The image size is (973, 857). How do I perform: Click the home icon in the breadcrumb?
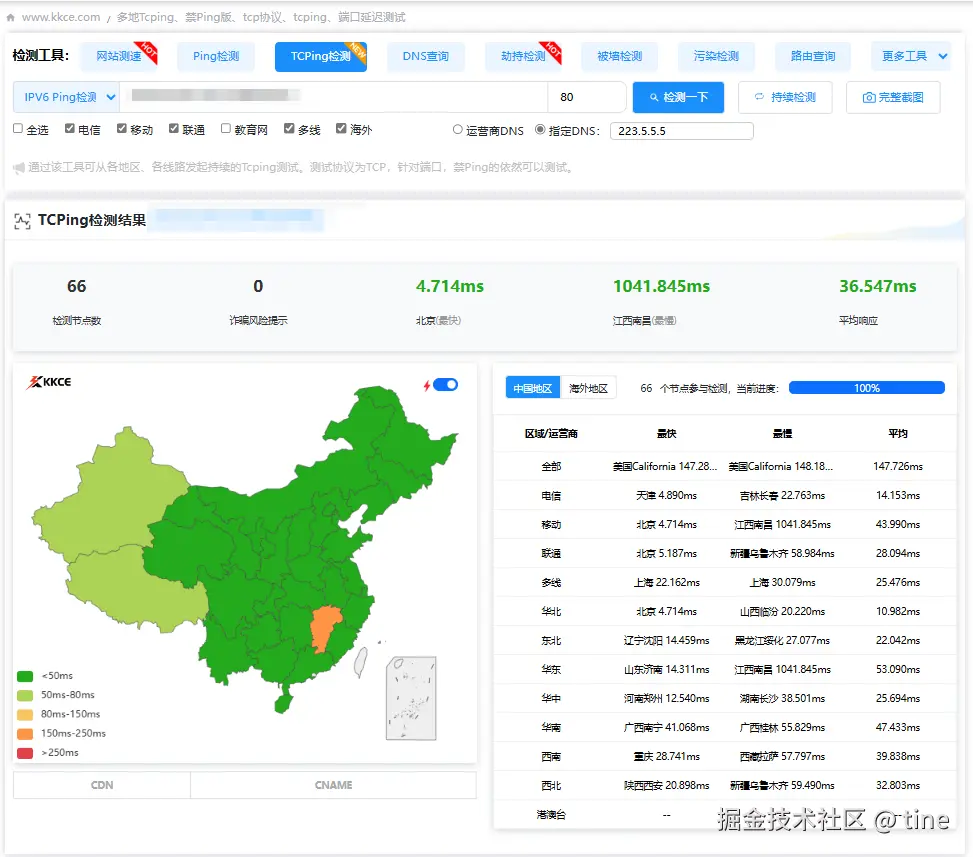(11, 18)
